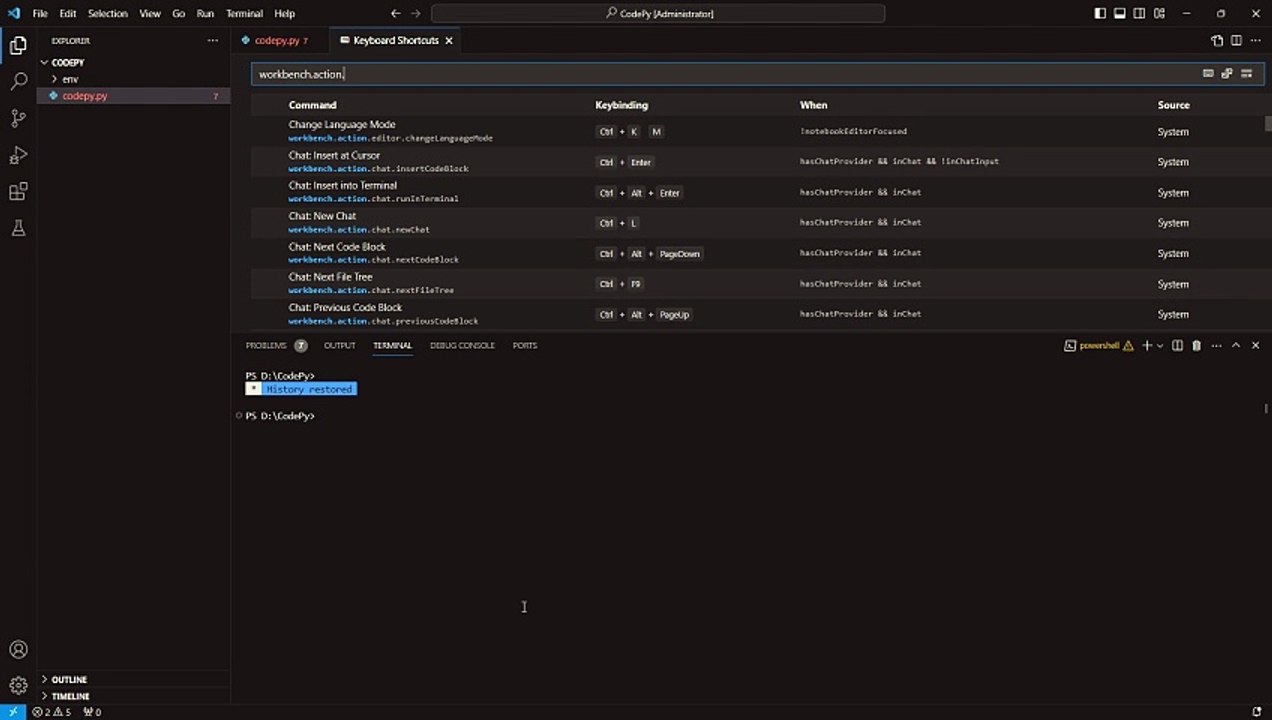Image resolution: width=1272 pixels, height=720 pixels.
Task: Close the Keyboard Shortcuts tab
Action: tap(449, 41)
